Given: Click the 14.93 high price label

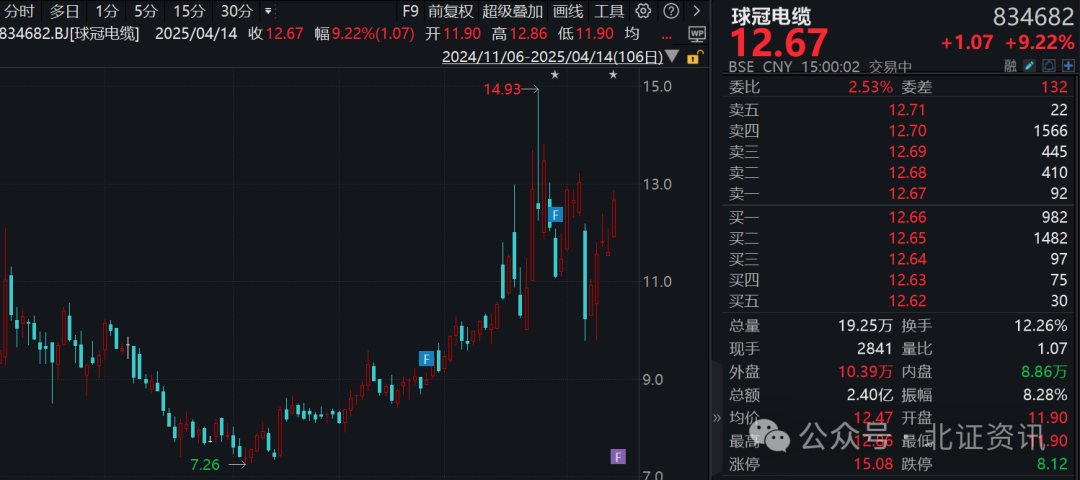Looking at the screenshot, I should (502, 89).
